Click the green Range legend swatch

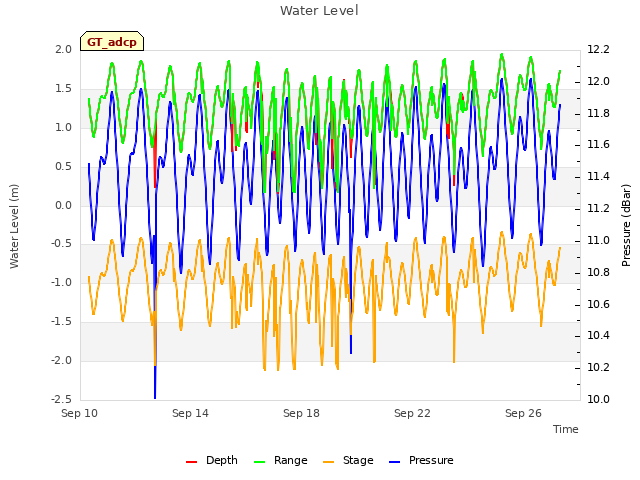click(259, 462)
